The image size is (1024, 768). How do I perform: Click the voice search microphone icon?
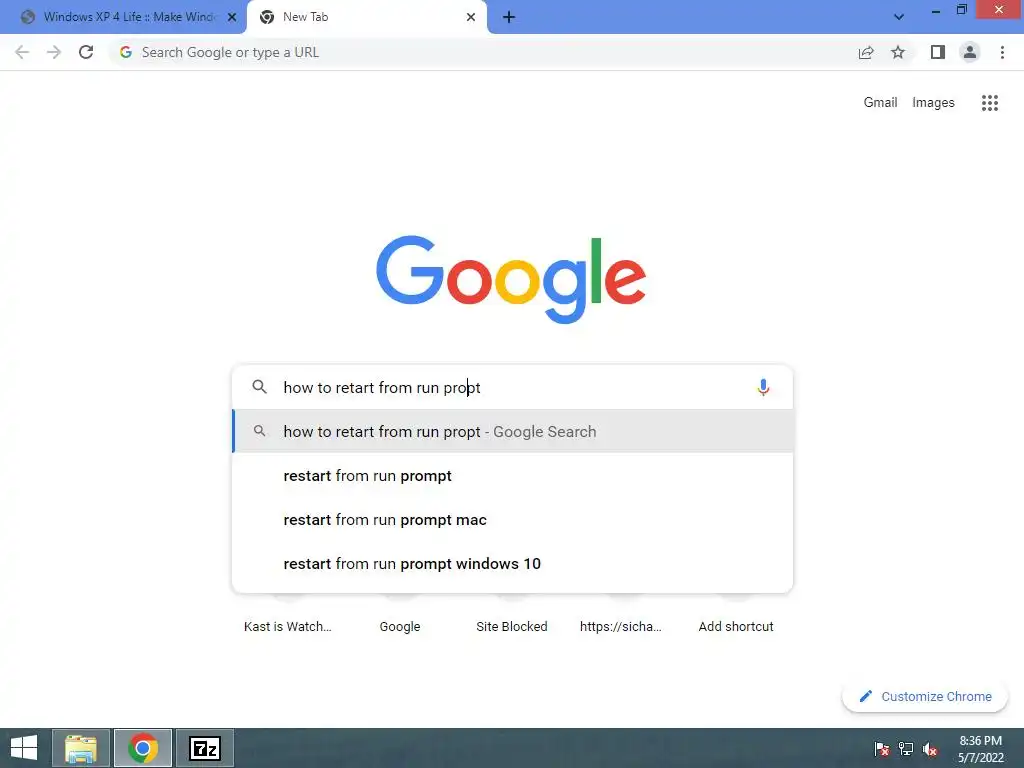click(763, 387)
